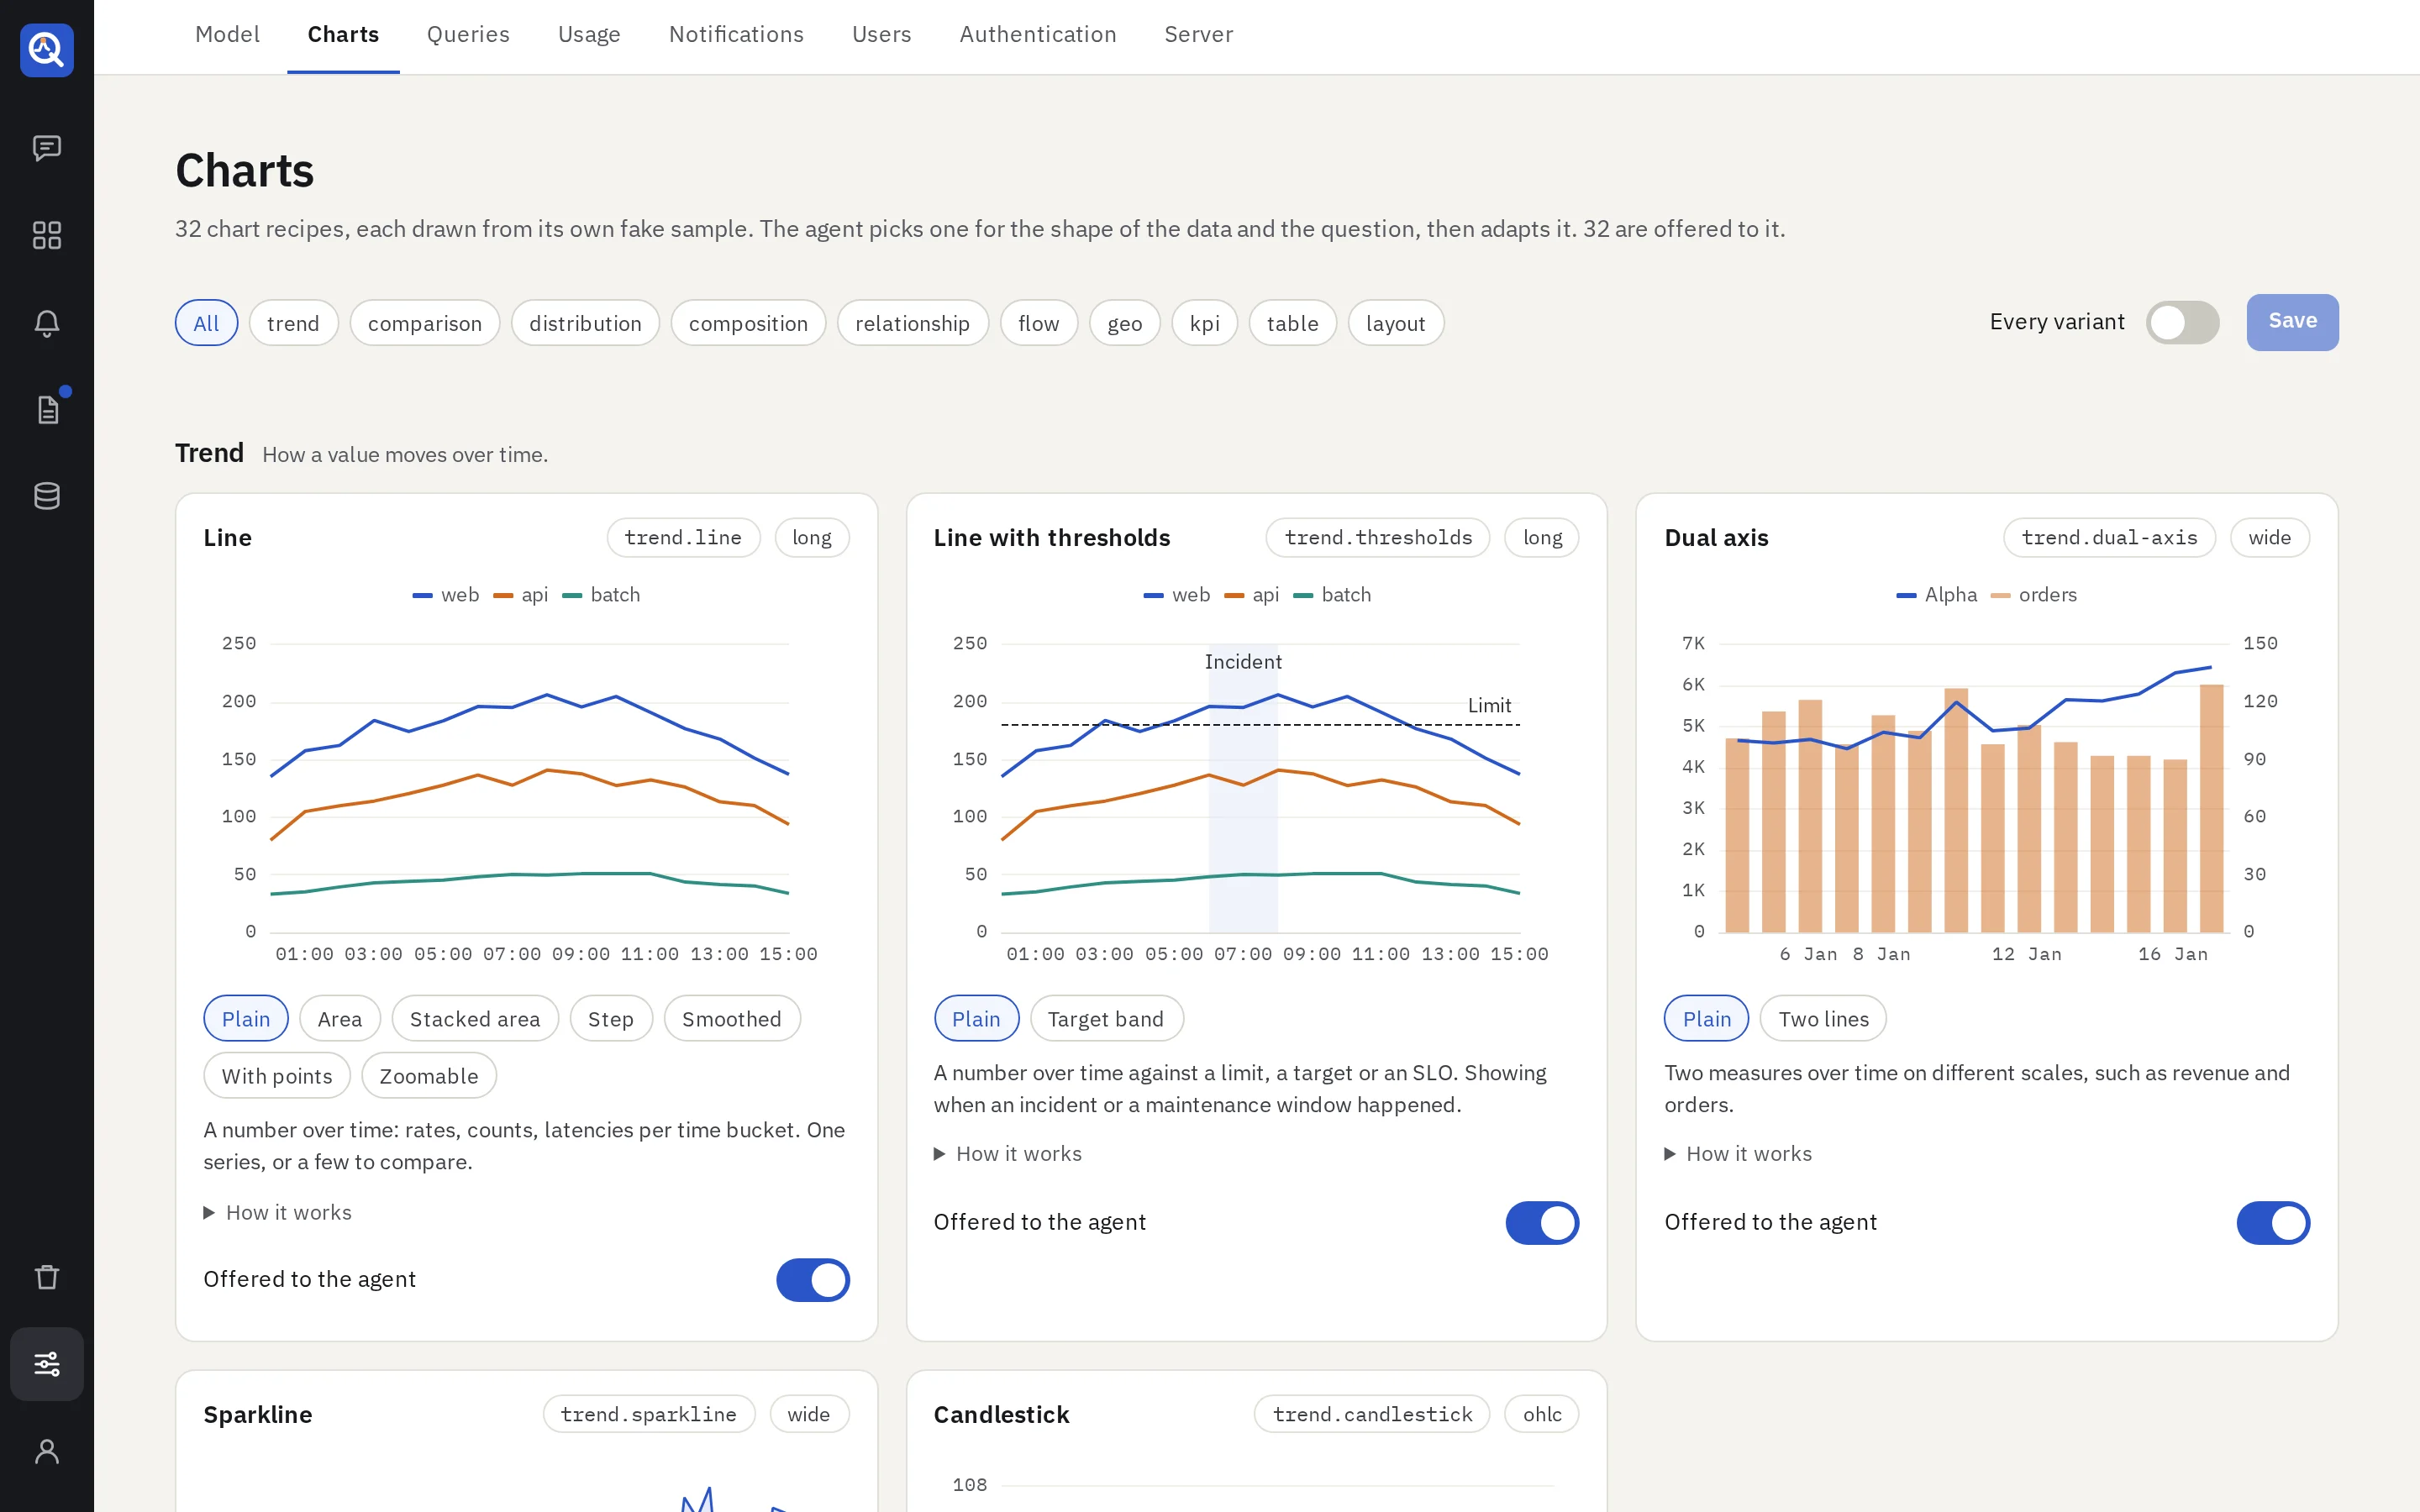2420x1512 pixels.
Task: Select the Two lines variant
Action: click(1823, 1019)
